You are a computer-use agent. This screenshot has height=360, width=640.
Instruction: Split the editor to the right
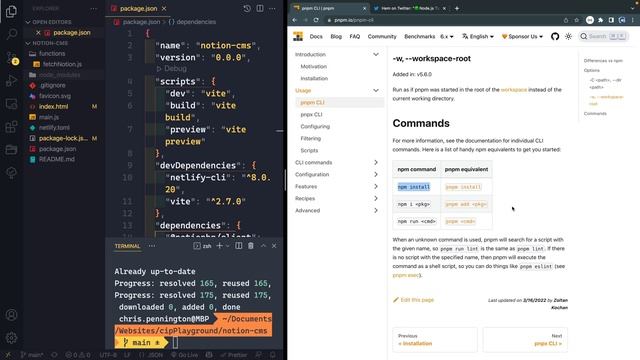click(260, 8)
